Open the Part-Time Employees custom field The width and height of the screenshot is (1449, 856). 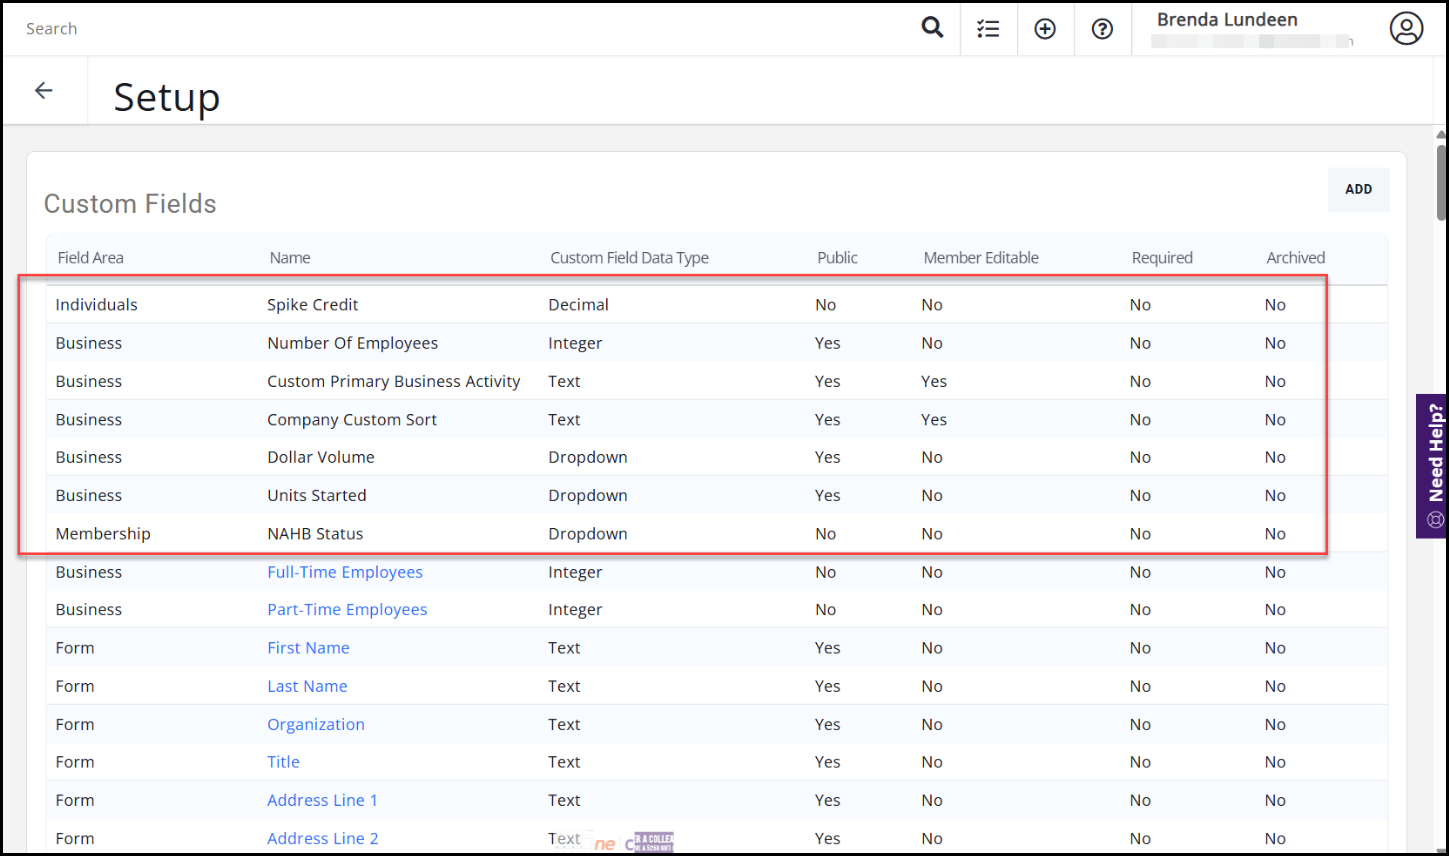click(x=346, y=610)
